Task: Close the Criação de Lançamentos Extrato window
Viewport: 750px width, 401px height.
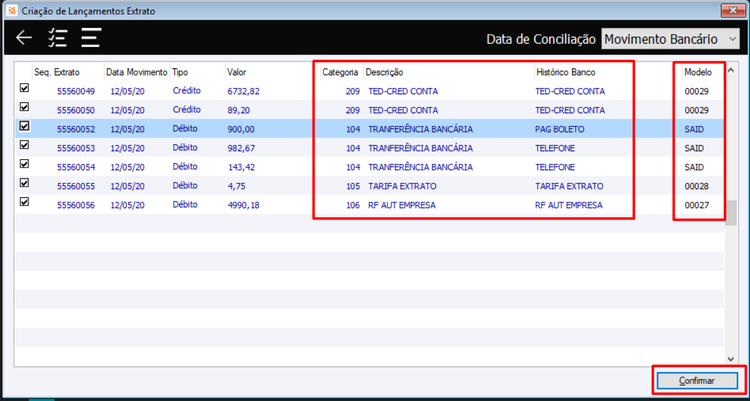Action: tap(732, 10)
